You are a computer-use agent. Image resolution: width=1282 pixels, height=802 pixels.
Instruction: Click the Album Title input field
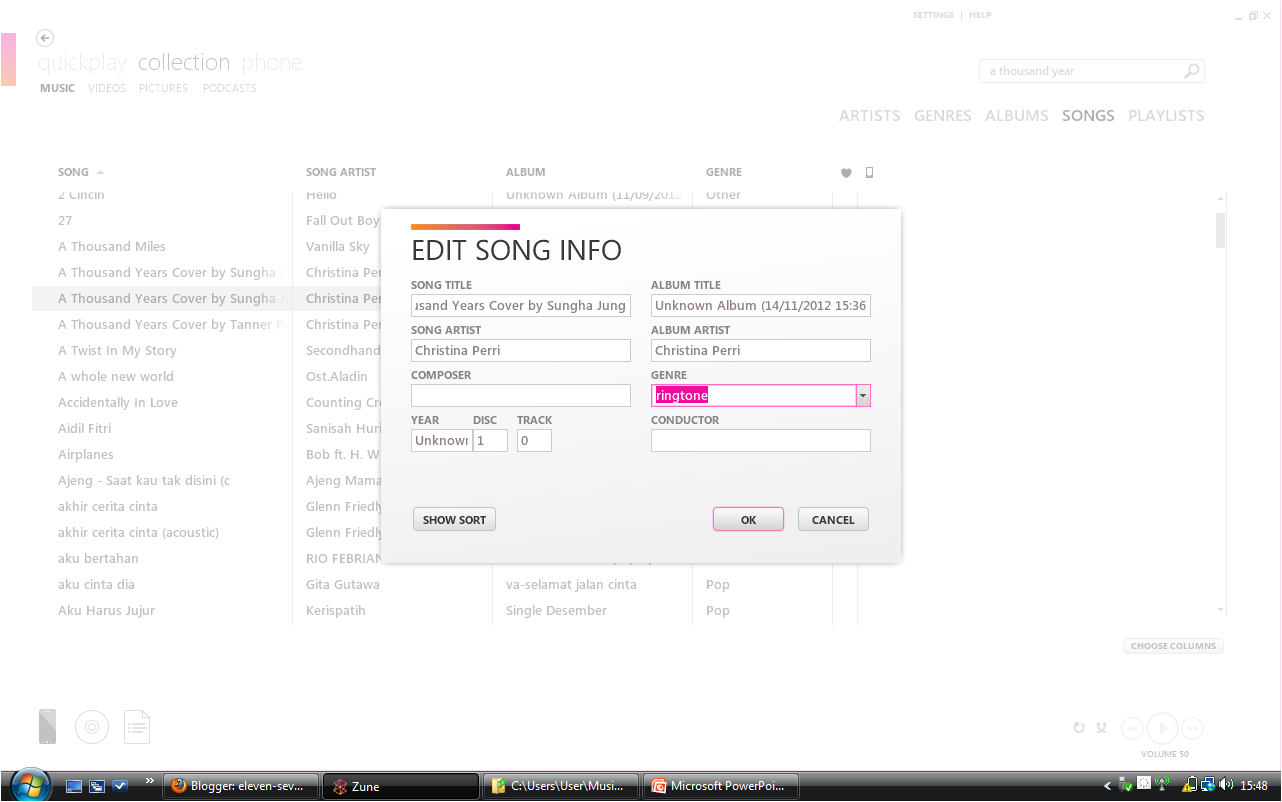[761, 306]
